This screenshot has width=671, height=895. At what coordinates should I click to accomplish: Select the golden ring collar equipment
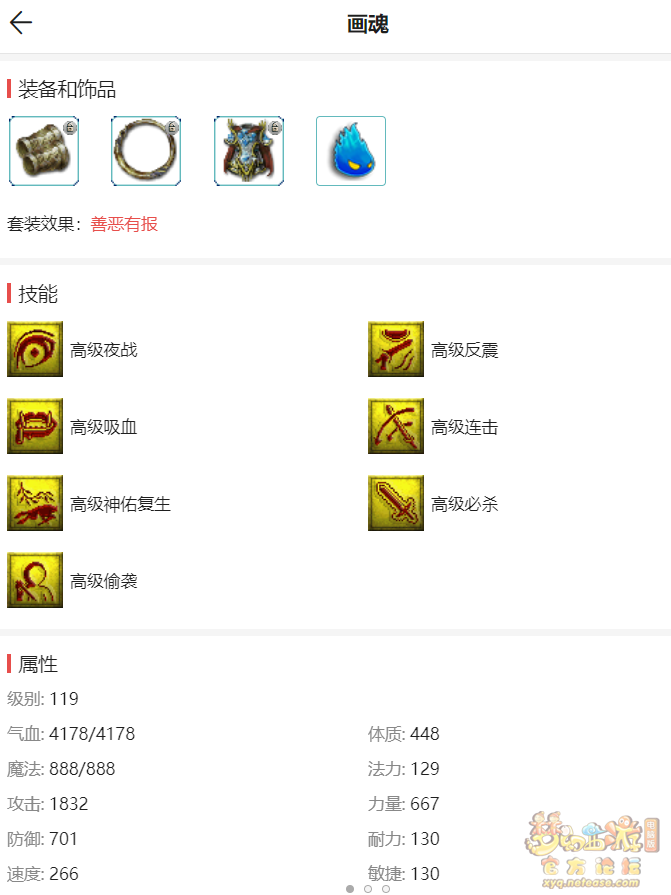coord(146,151)
